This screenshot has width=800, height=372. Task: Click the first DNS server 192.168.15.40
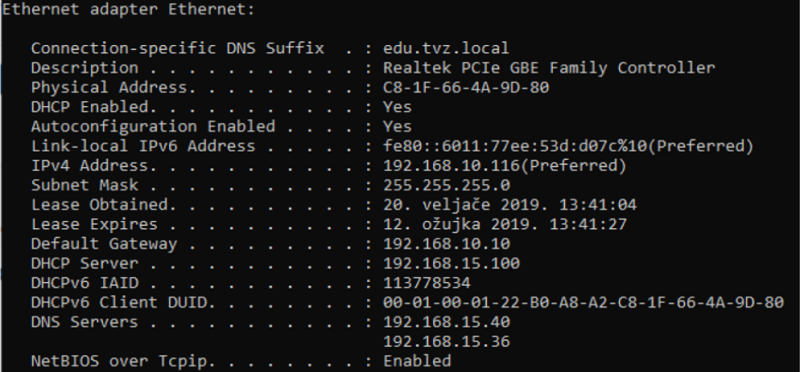point(446,323)
